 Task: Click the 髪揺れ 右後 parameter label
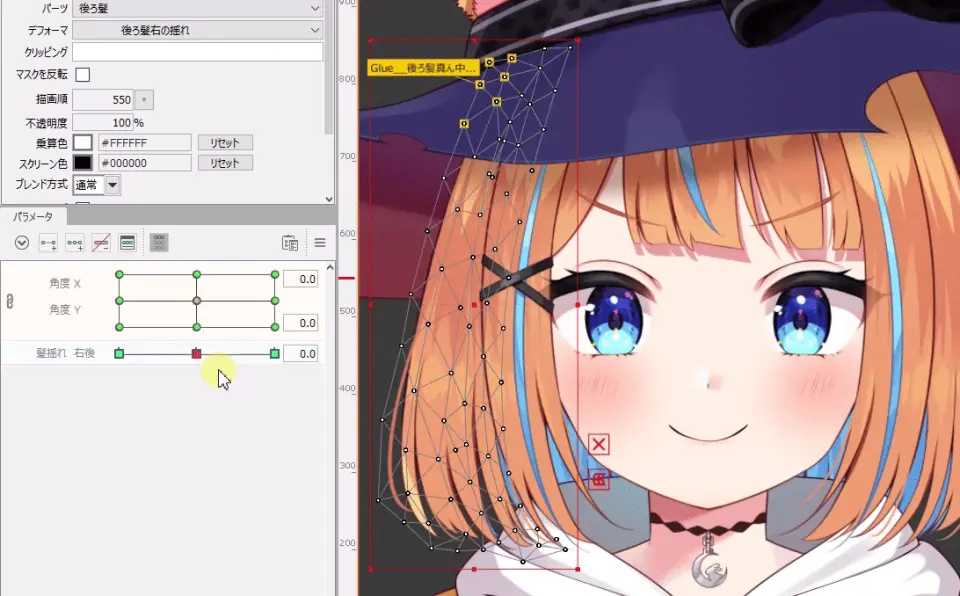(x=66, y=353)
